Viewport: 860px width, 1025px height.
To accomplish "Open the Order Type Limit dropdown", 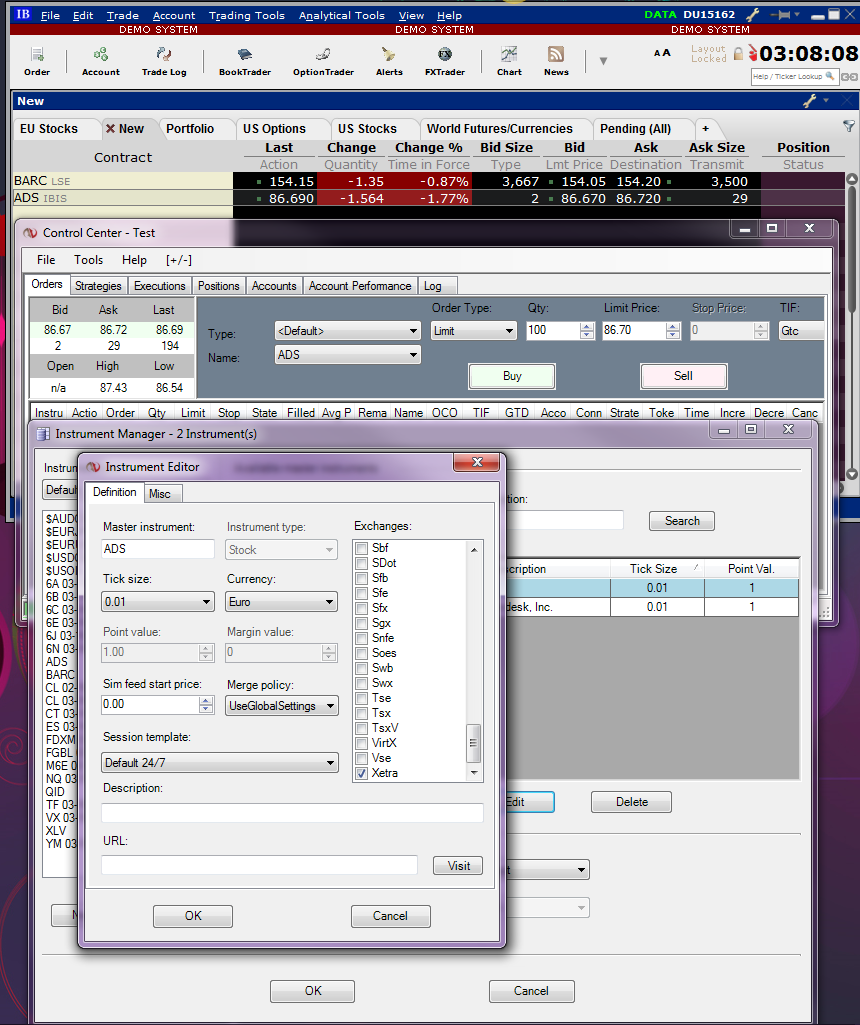I will pos(474,331).
